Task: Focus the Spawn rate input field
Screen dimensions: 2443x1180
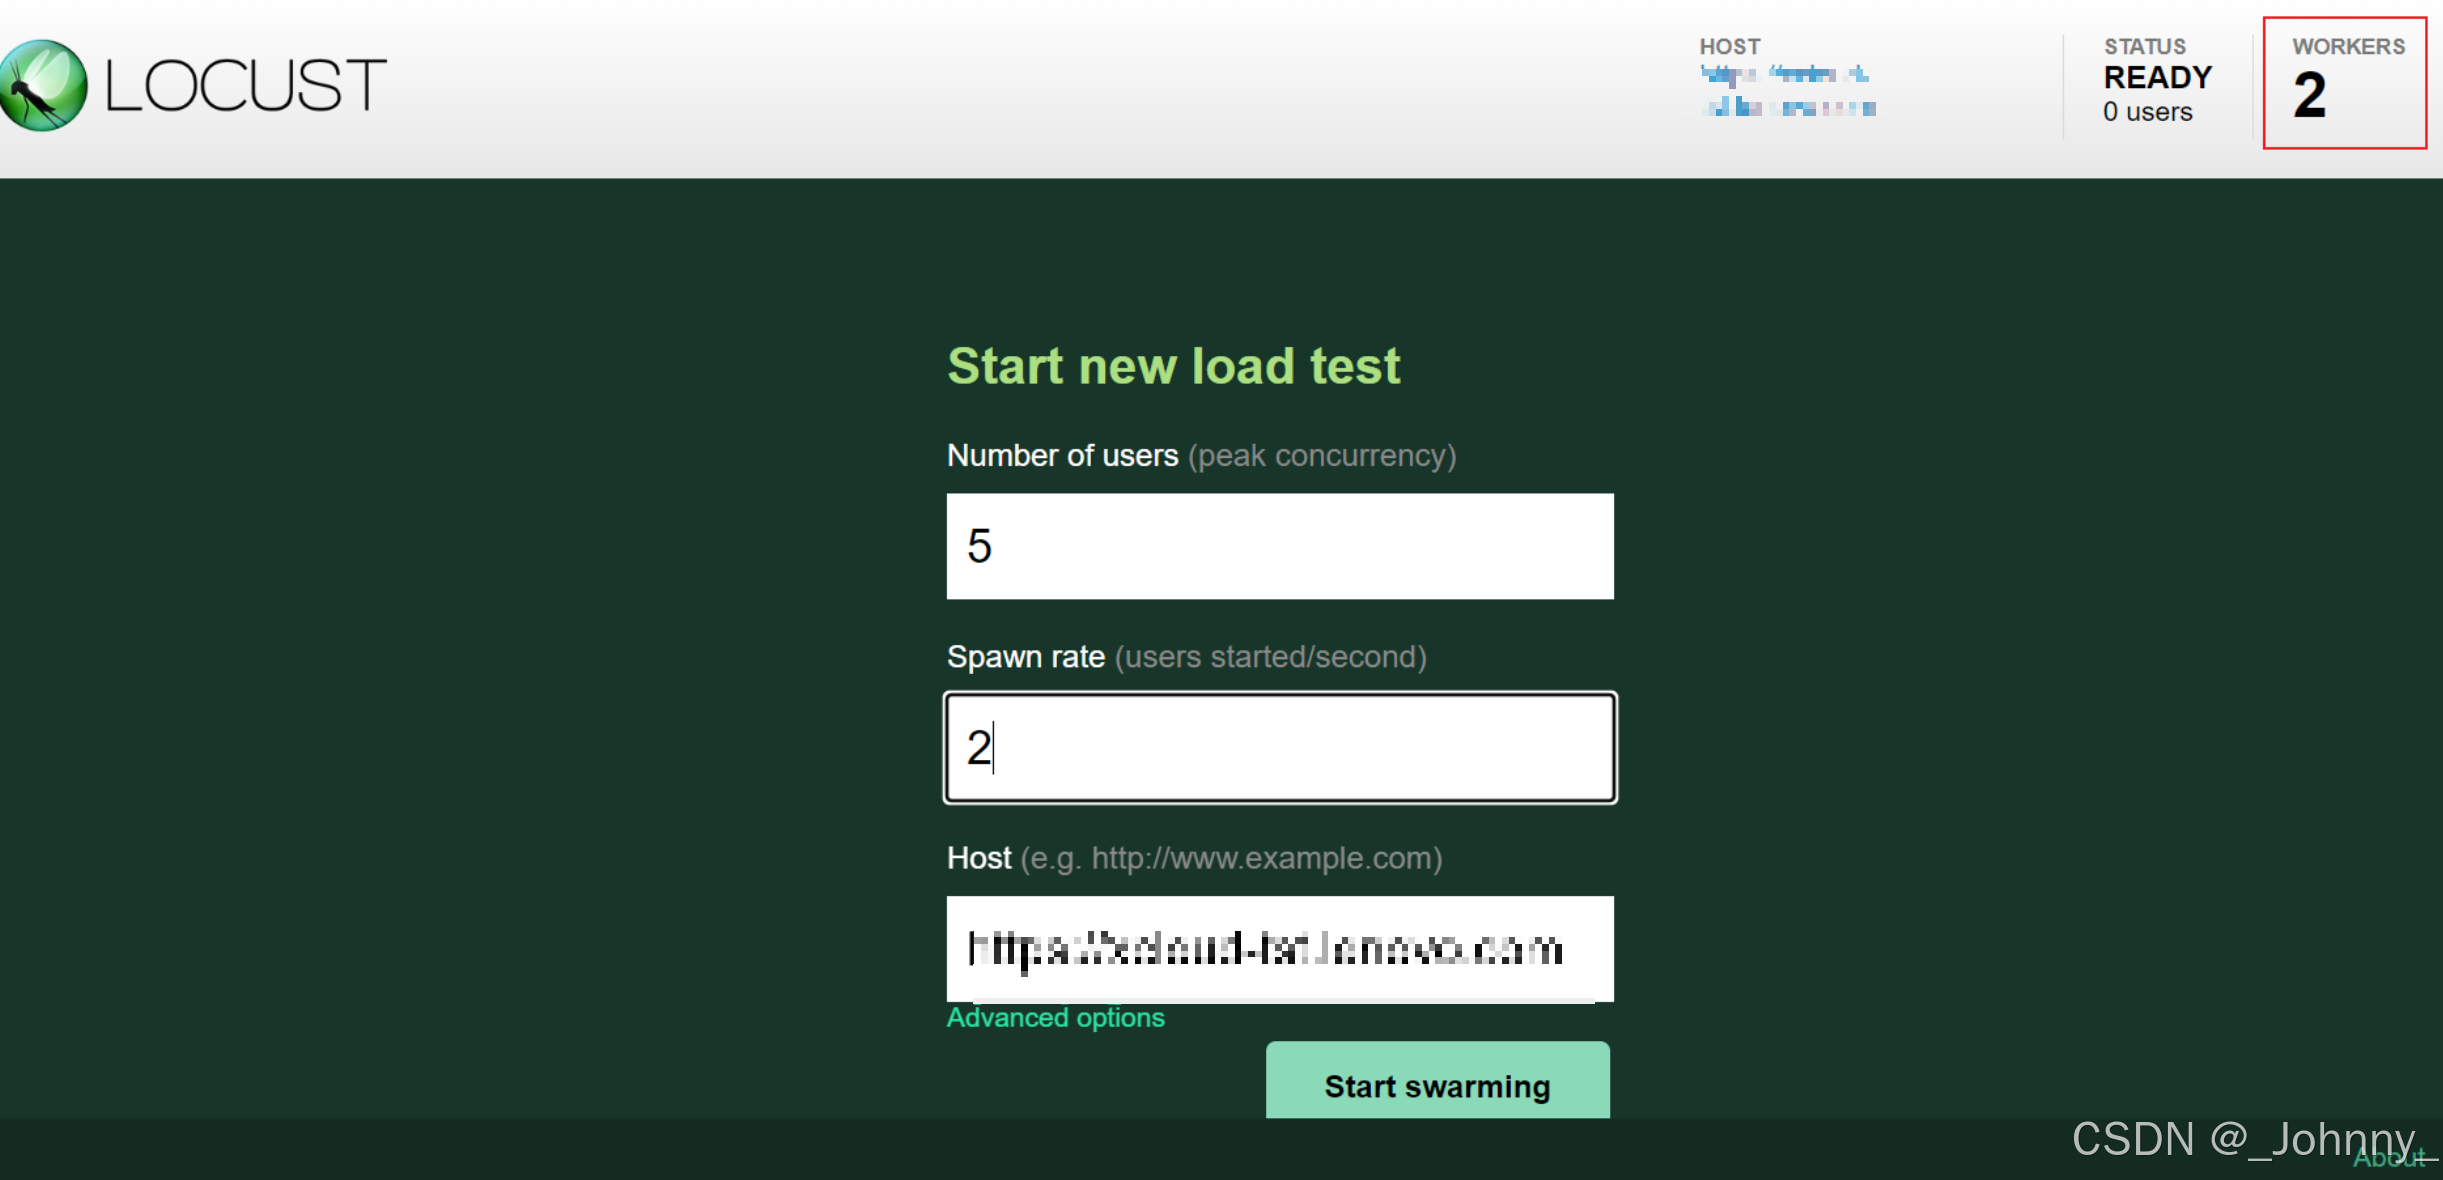Action: [x=1279, y=748]
